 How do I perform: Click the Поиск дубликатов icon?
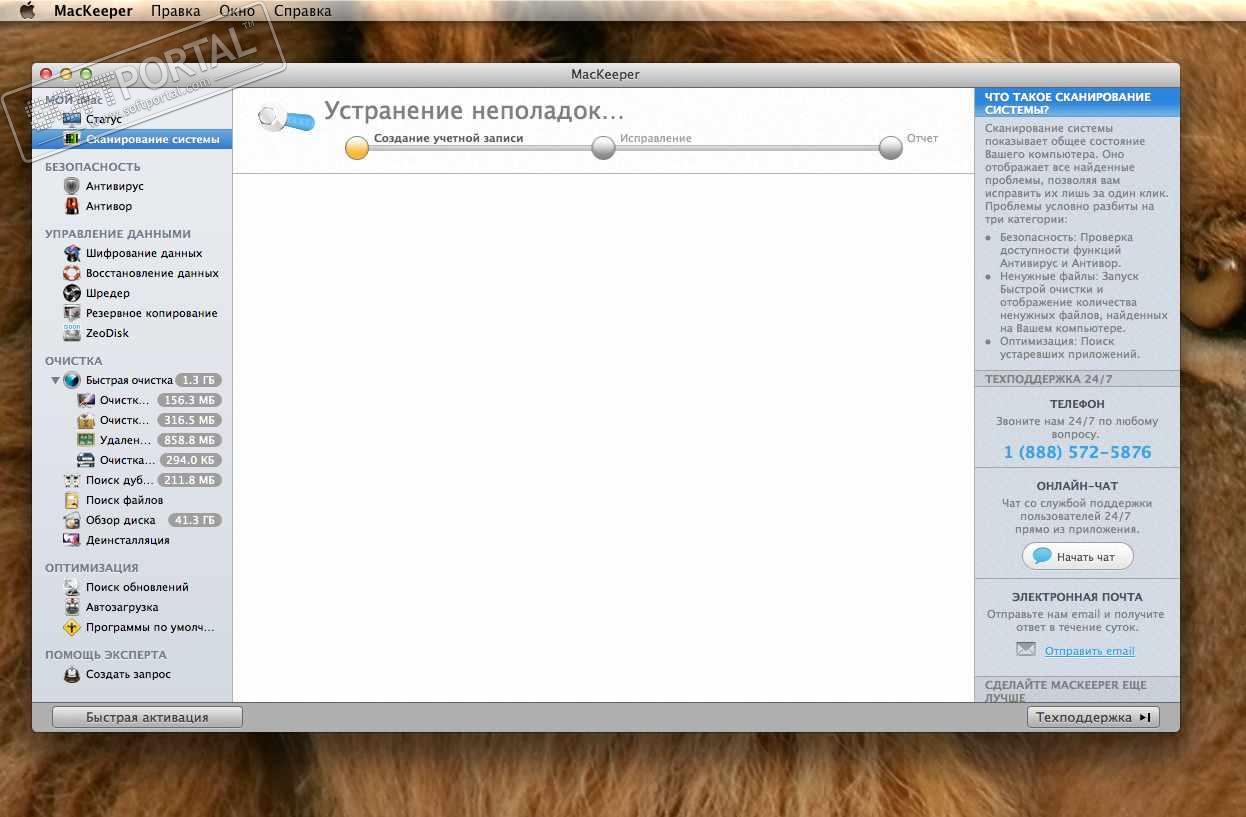[71, 480]
